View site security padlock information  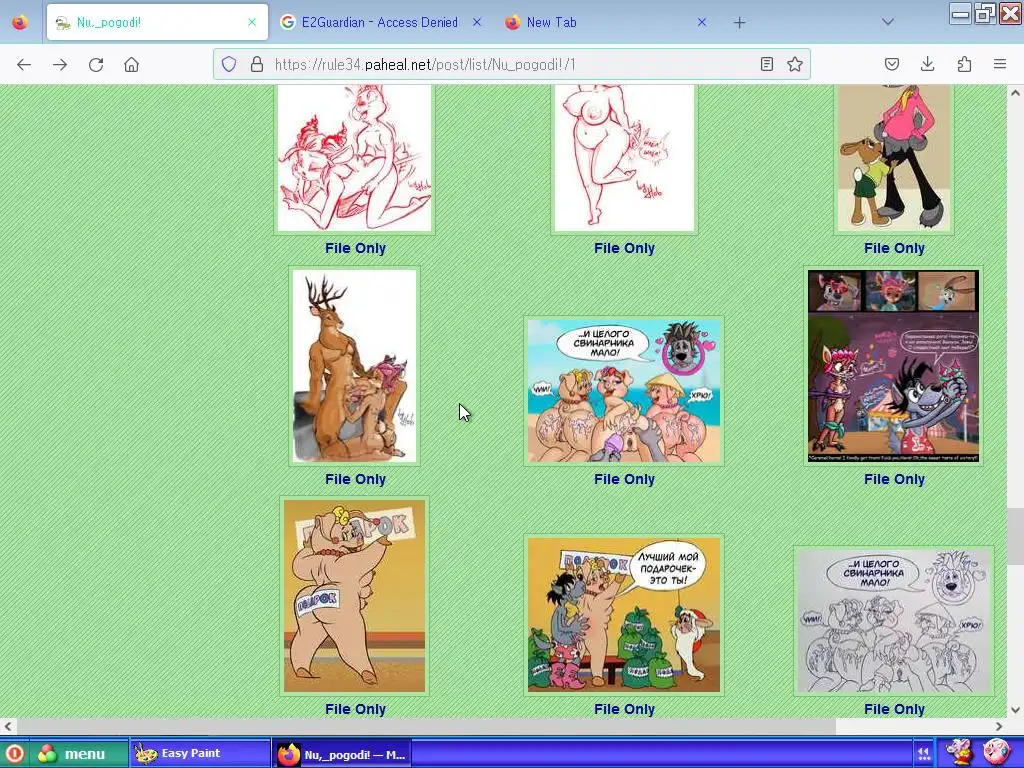point(257,64)
